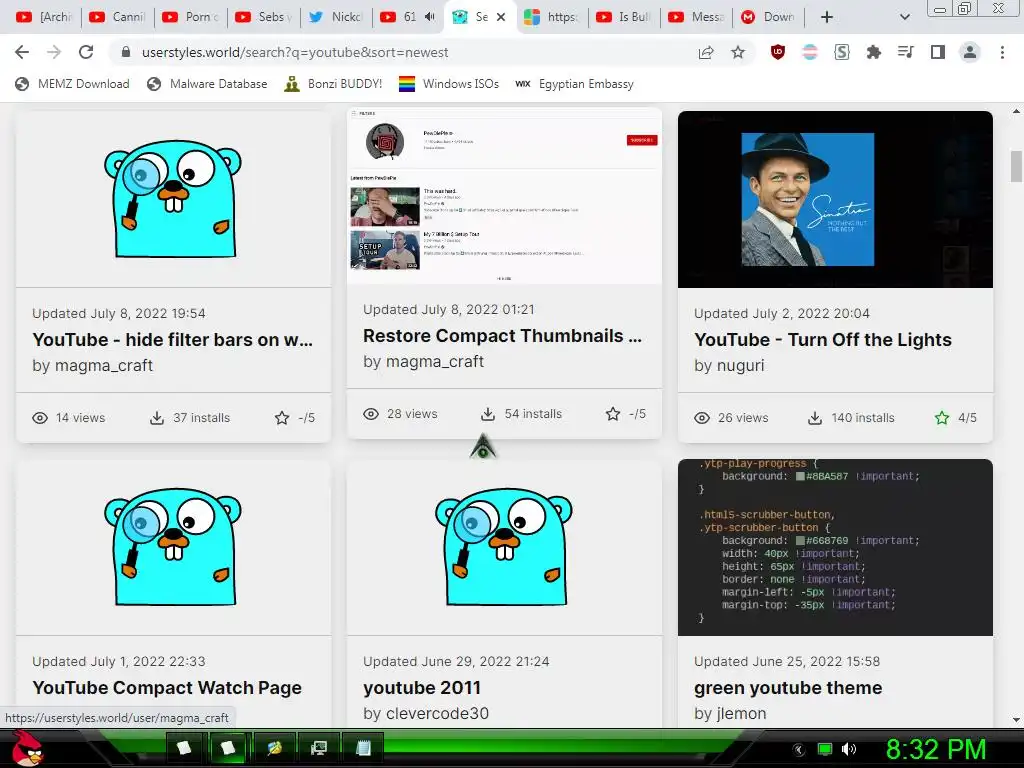Click the eye icon beside 28 views
The width and height of the screenshot is (1024, 768).
coord(371,414)
